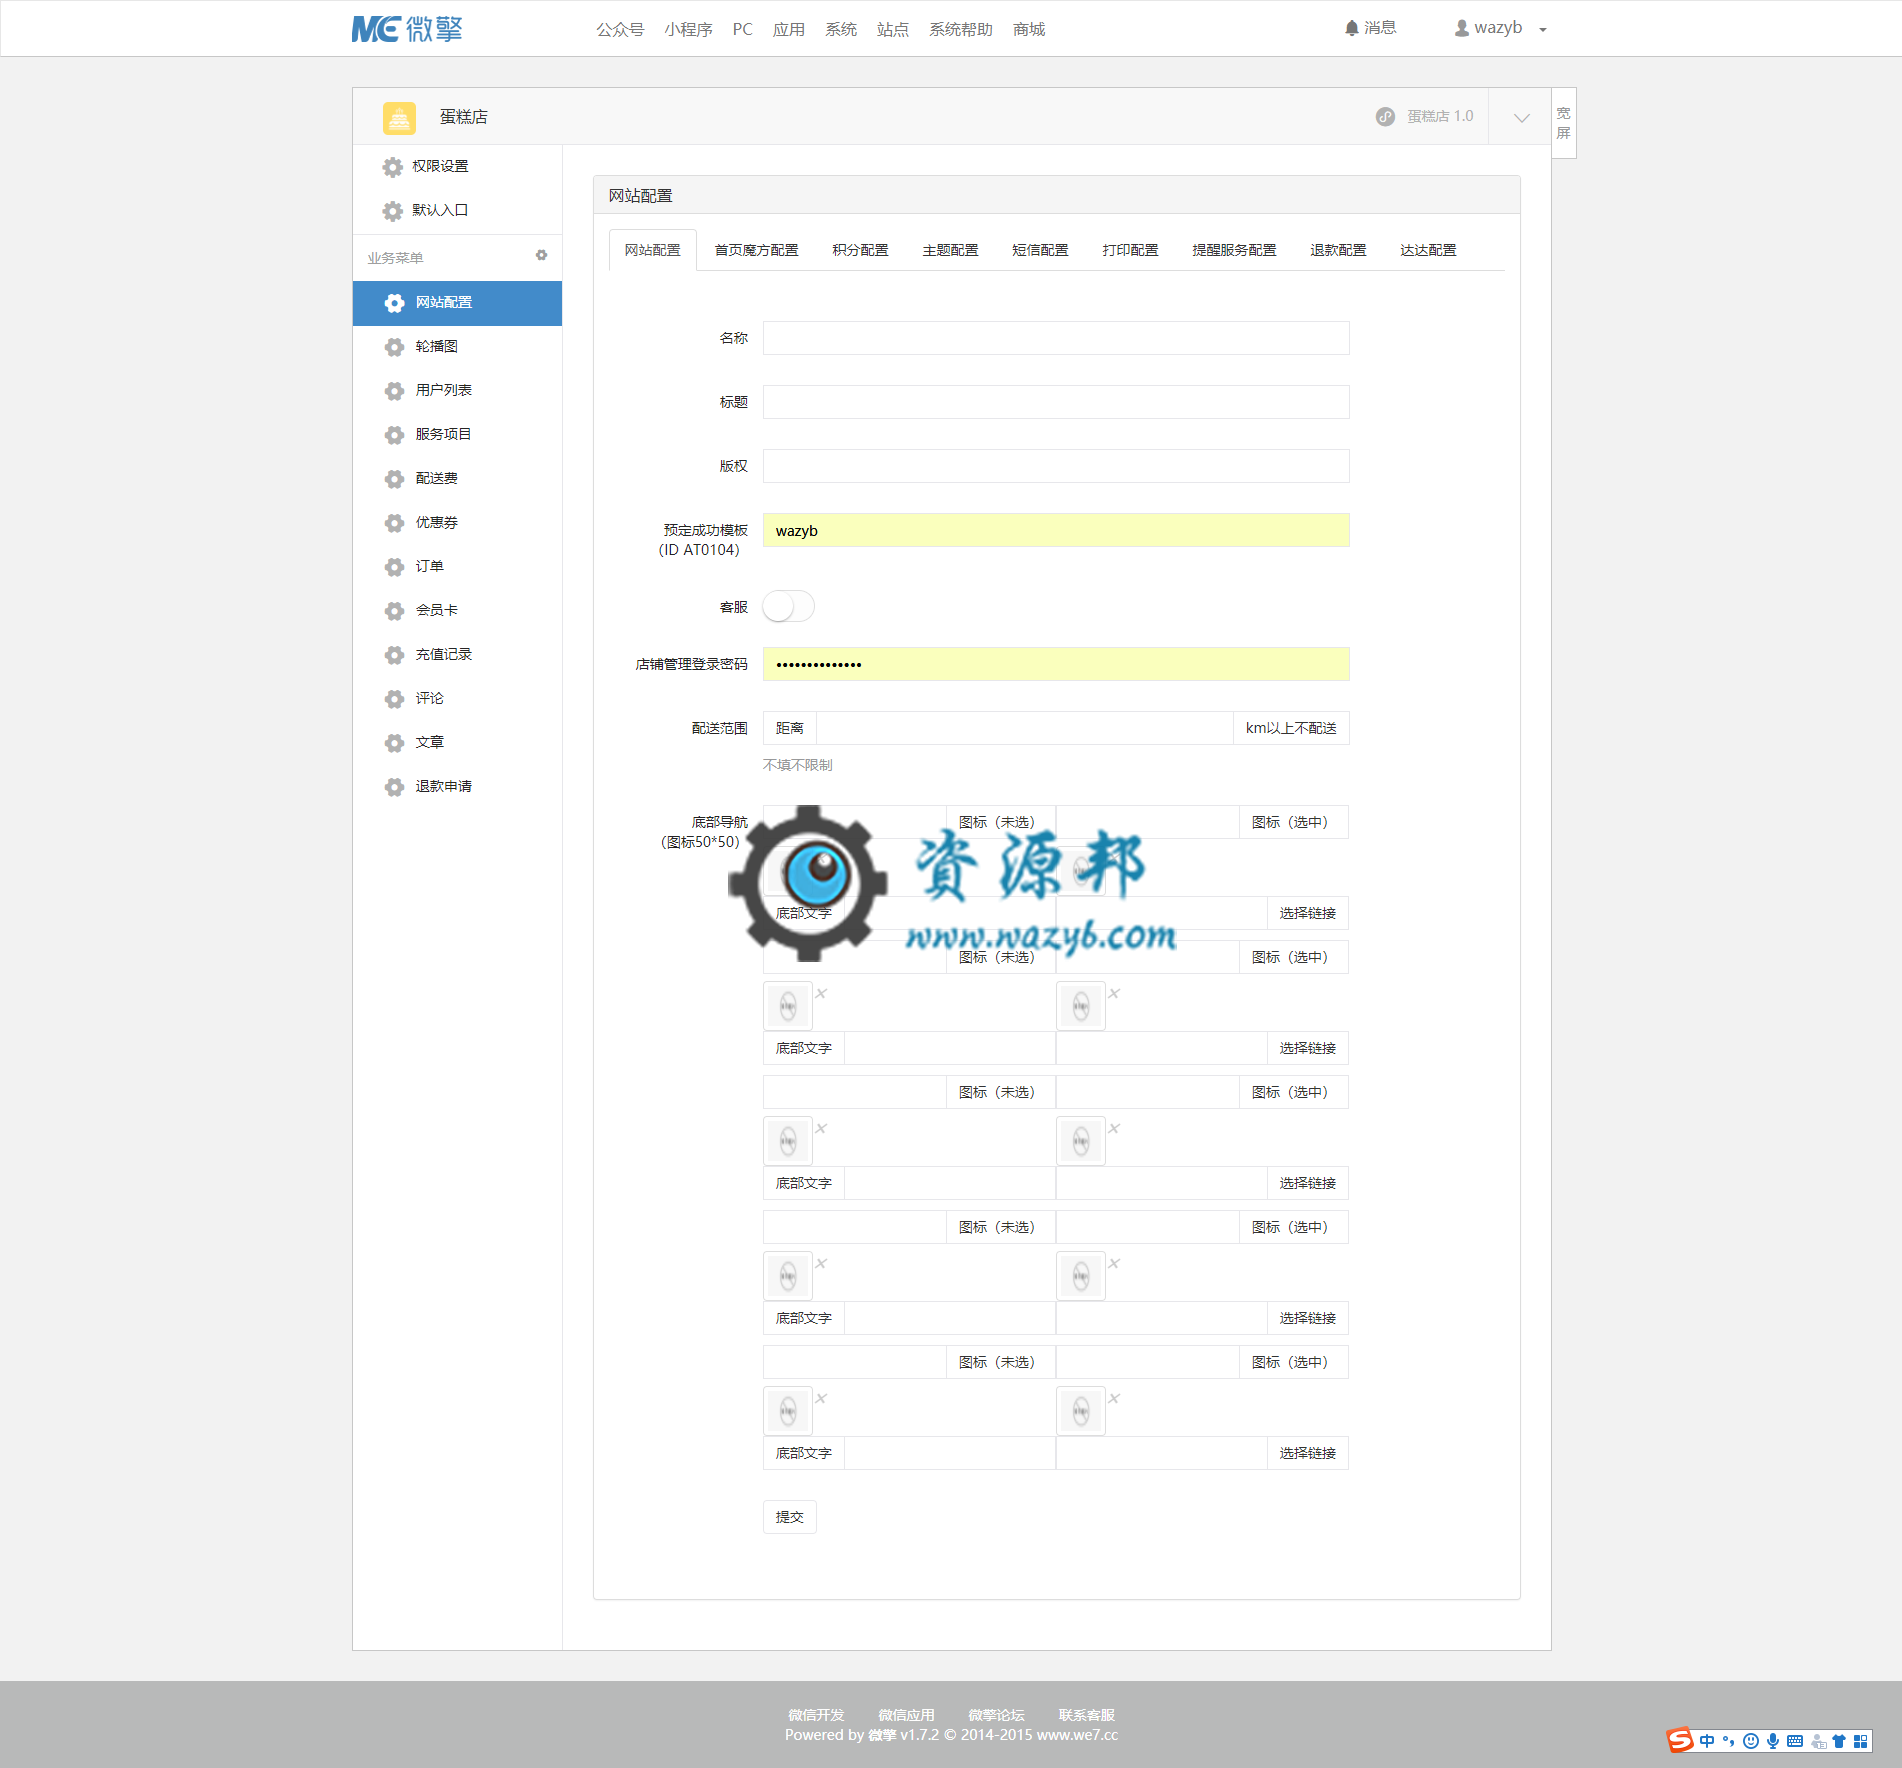
Task: Expand the wazyb account dropdown
Action: click(x=1543, y=30)
